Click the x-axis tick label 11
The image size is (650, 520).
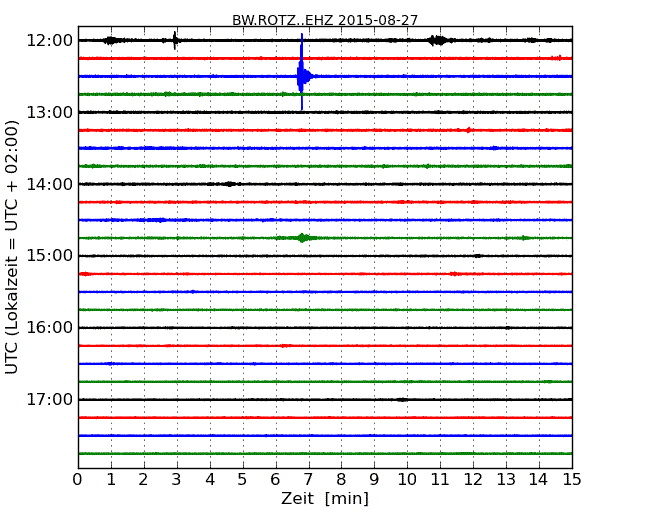pyautogui.click(x=440, y=480)
